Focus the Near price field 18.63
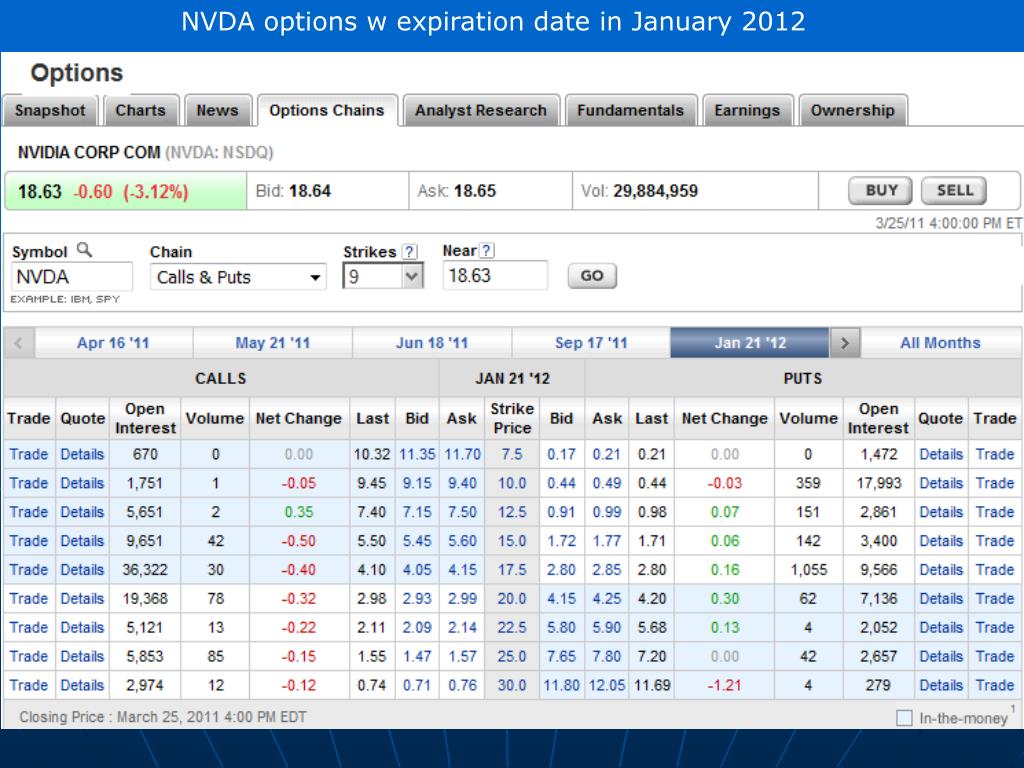The width and height of the screenshot is (1024, 768). point(495,276)
